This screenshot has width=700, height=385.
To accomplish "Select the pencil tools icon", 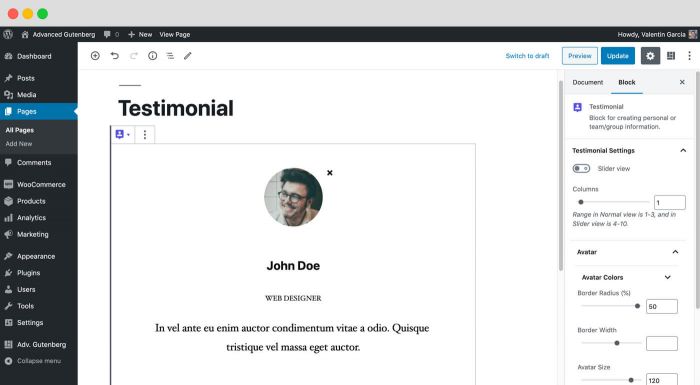I will pyautogui.click(x=188, y=56).
